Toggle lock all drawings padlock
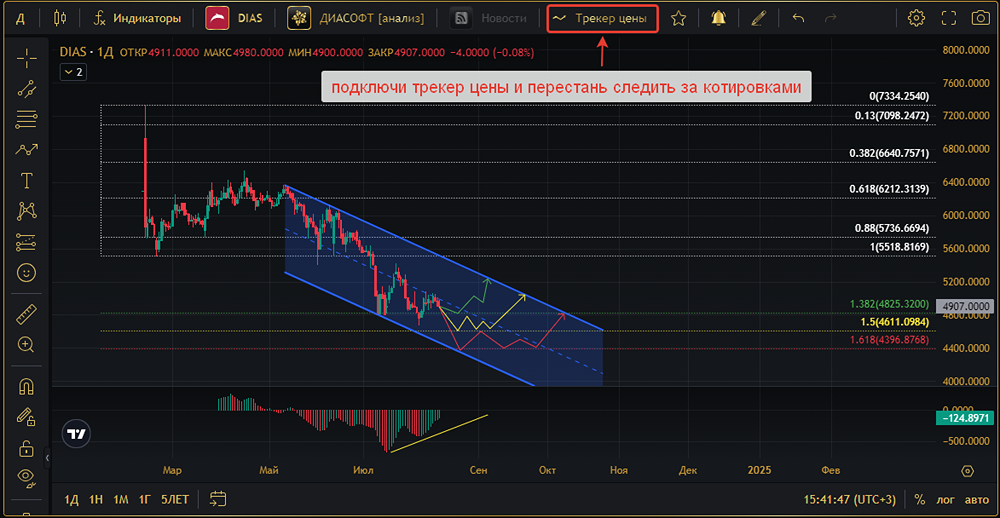Screen dimensions: 1000x518 coord(26,448)
